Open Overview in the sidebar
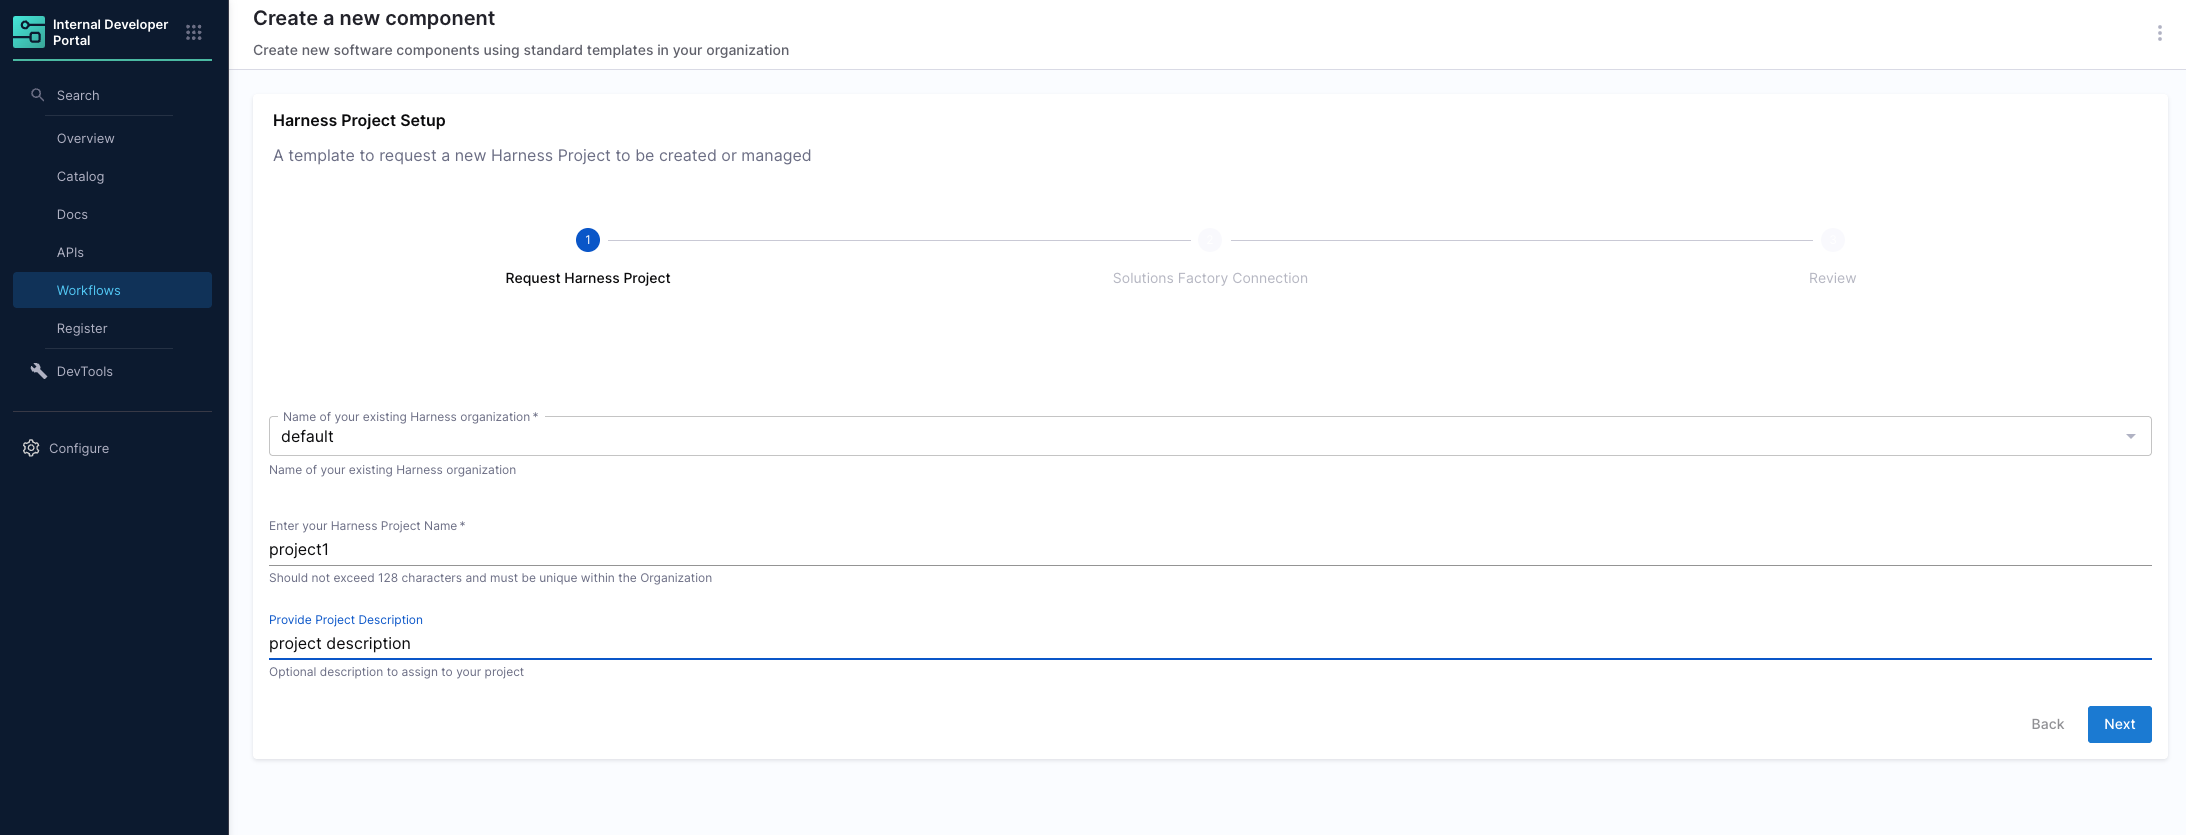Screen dimensions: 2186x835 pos(86,138)
